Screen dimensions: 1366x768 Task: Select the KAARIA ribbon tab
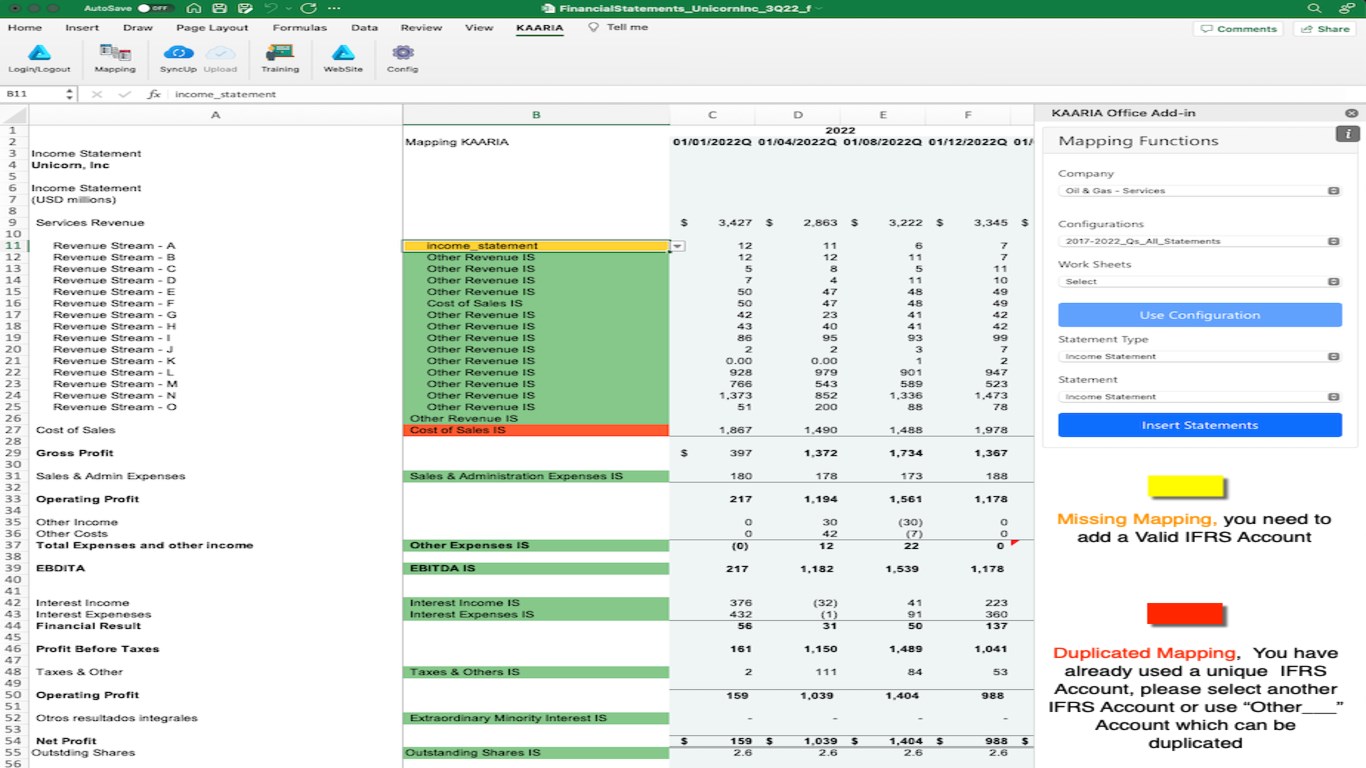pyautogui.click(x=539, y=28)
